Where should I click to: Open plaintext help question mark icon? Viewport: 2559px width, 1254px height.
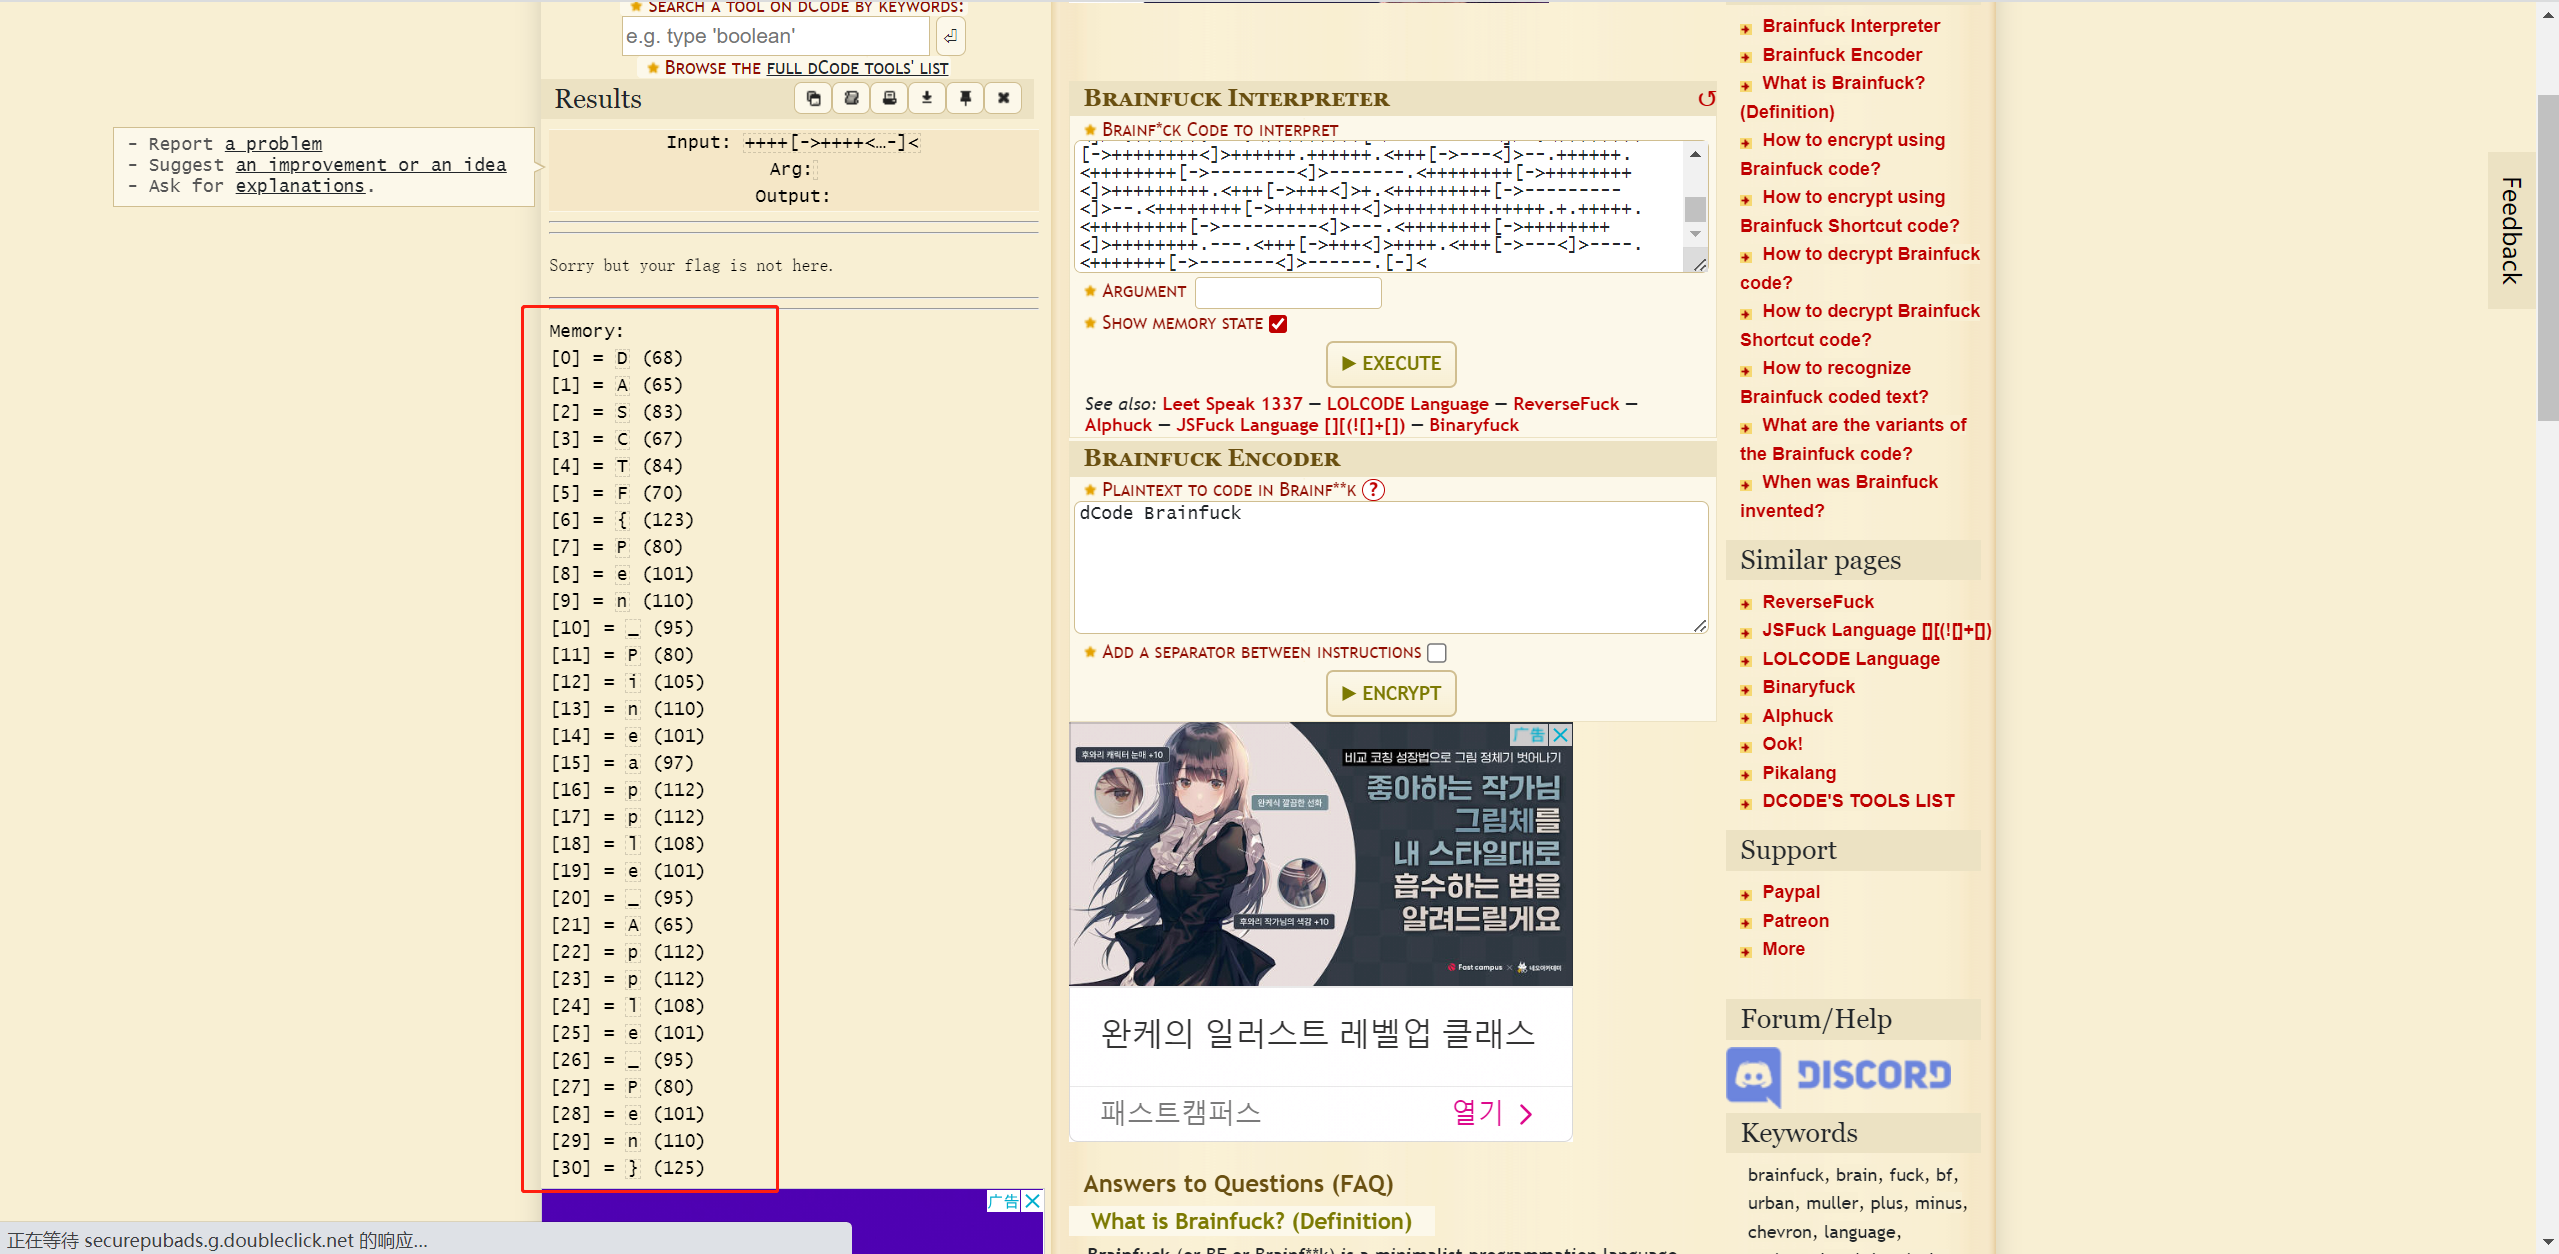coord(1374,489)
